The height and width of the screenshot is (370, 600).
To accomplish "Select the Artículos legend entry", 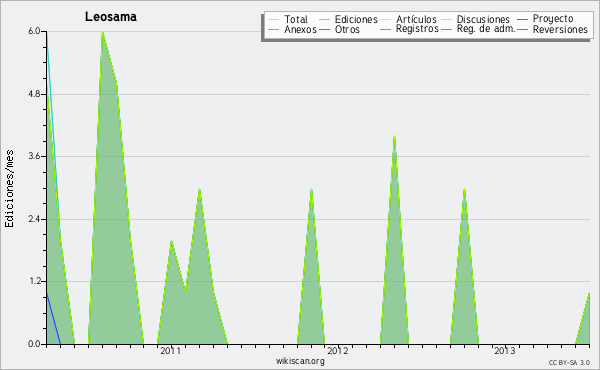I will (x=416, y=19).
